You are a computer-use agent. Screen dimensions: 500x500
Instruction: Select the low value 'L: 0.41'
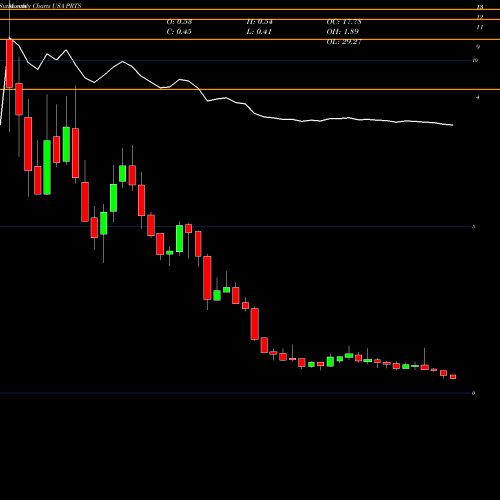coord(259,32)
